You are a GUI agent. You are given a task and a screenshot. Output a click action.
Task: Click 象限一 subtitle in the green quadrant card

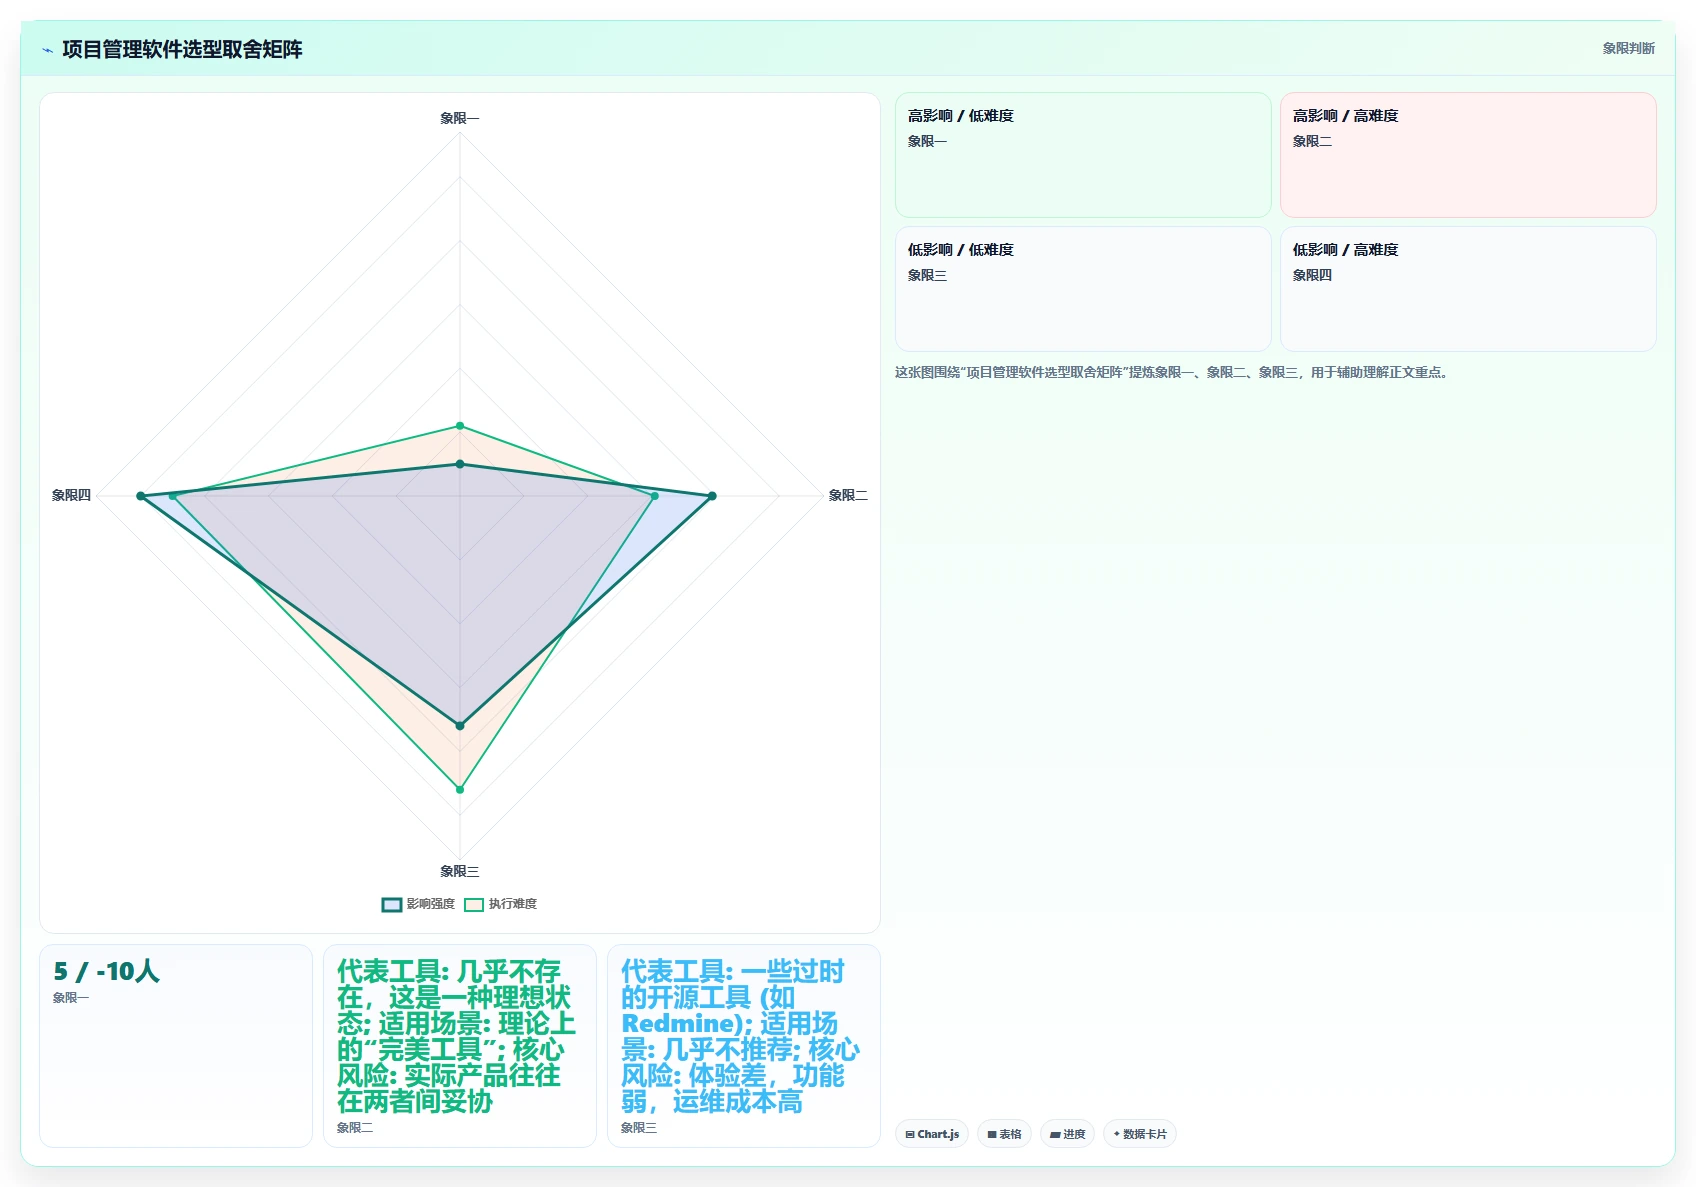[927, 141]
